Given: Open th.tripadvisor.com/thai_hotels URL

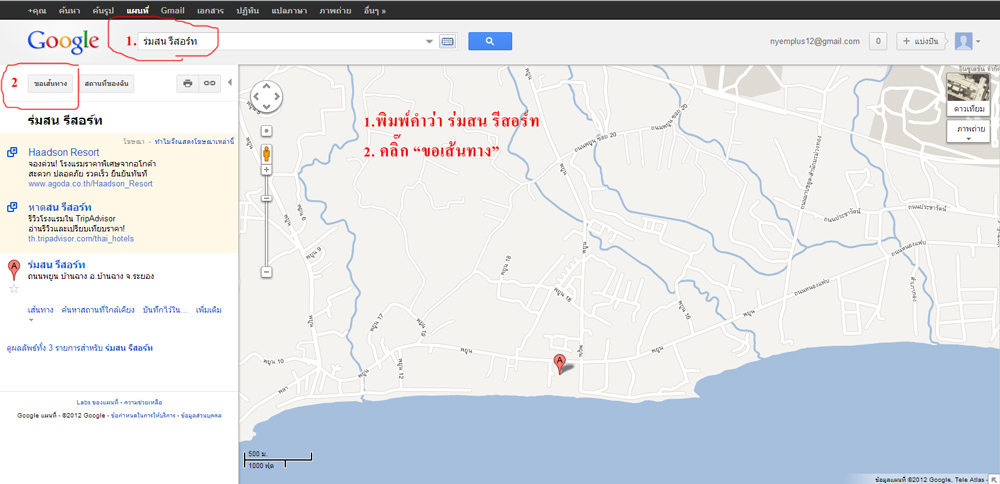Looking at the screenshot, I should point(81,239).
